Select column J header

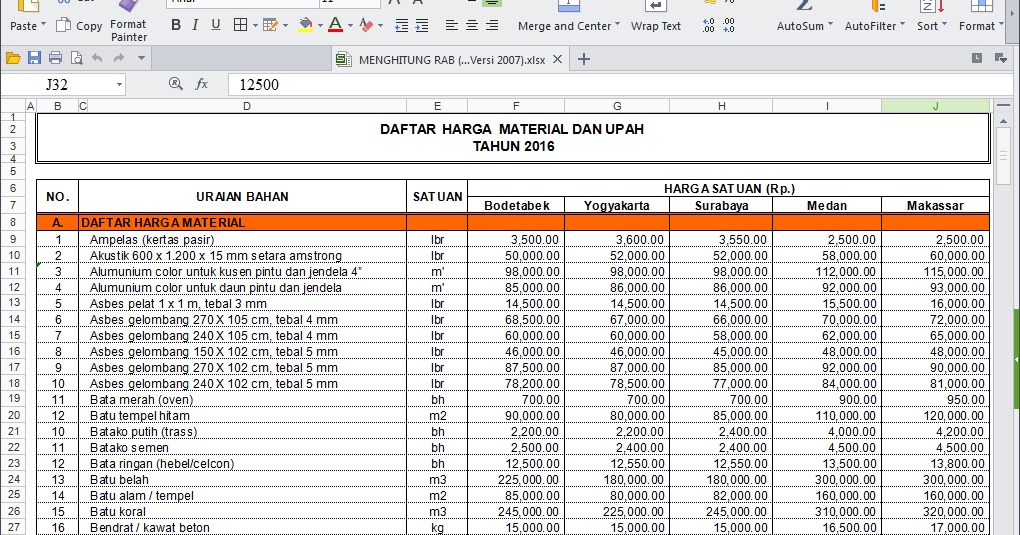pyautogui.click(x=935, y=105)
